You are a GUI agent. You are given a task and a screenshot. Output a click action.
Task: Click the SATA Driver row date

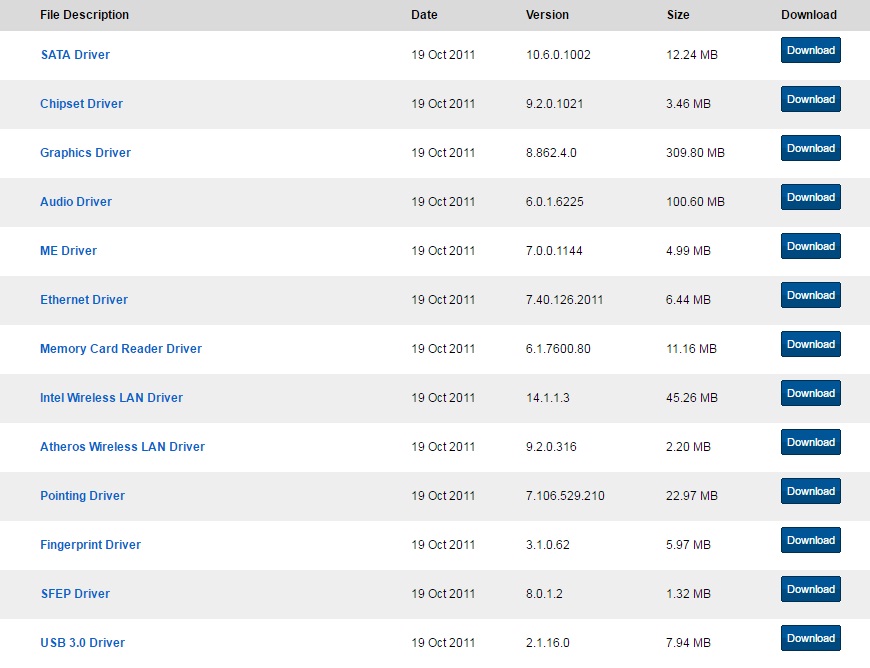pos(443,55)
